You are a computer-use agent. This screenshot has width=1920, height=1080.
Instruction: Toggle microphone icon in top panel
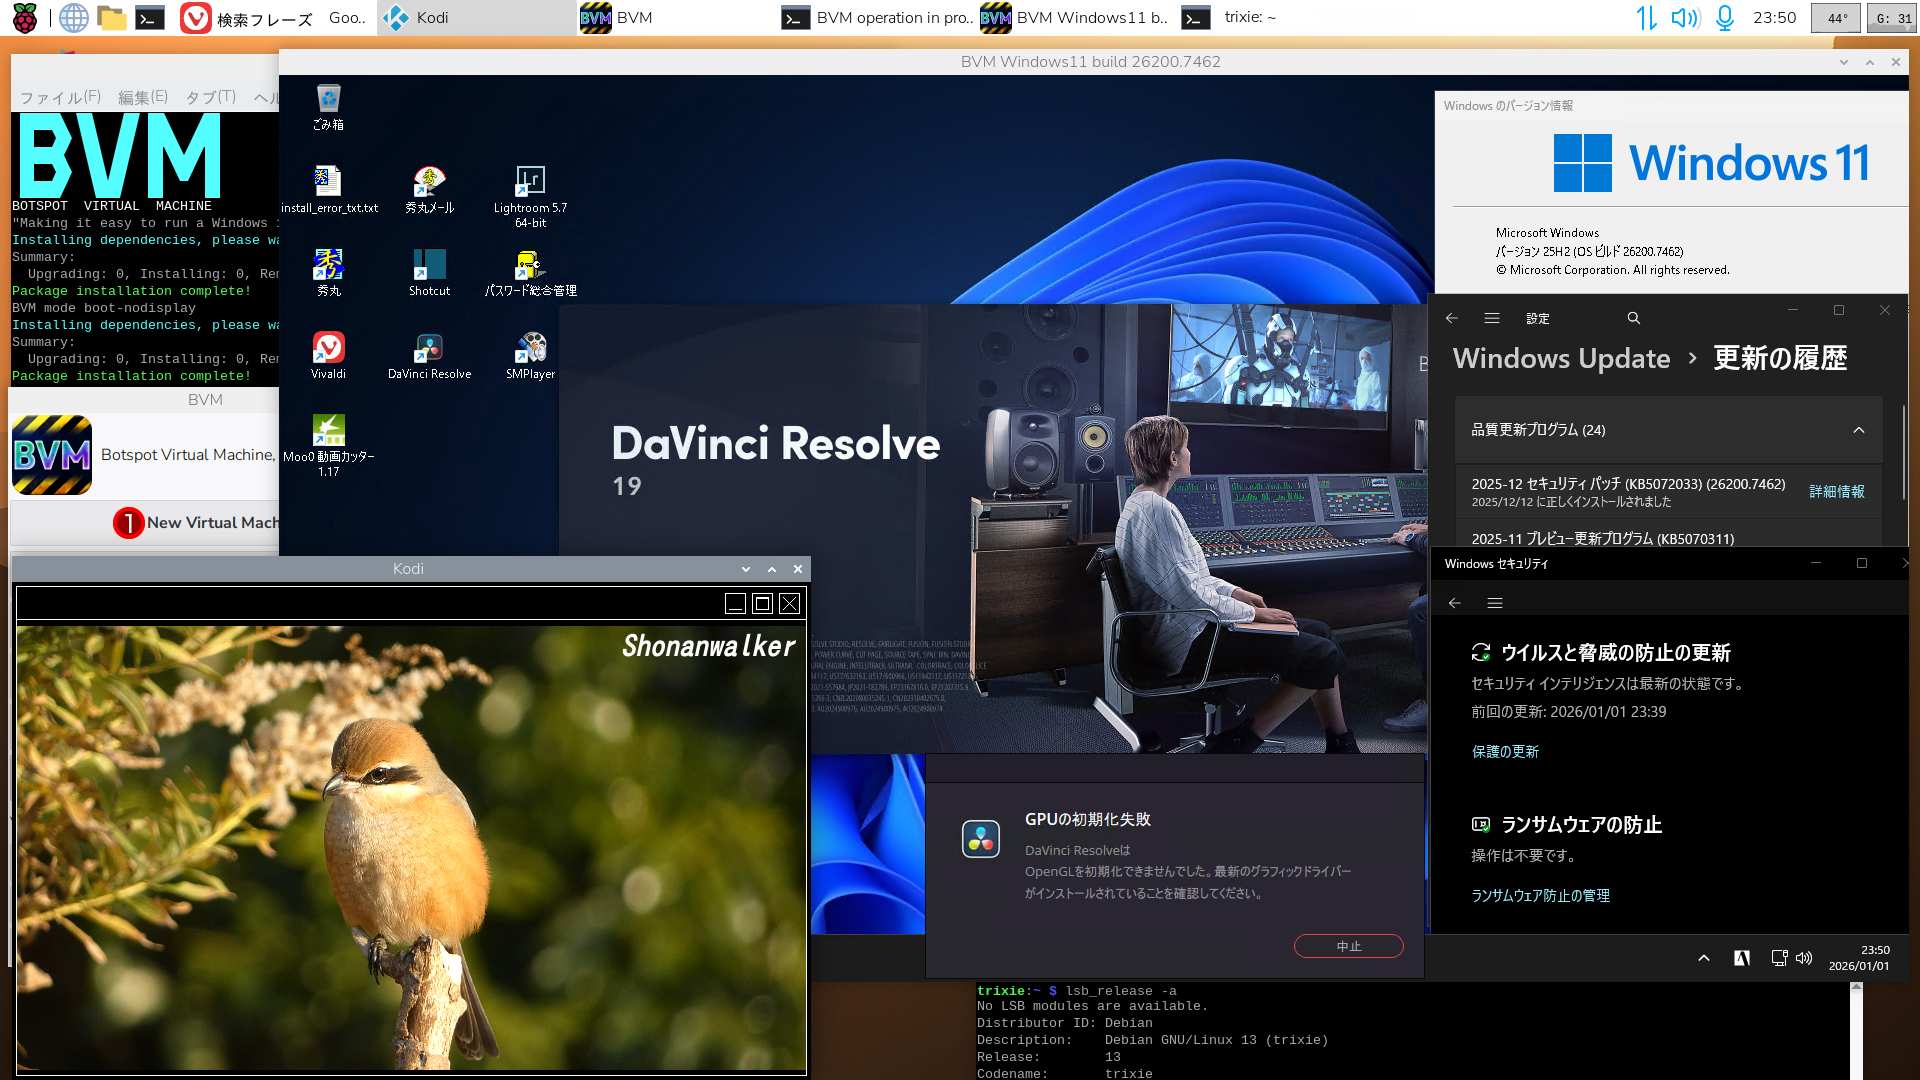click(x=1725, y=17)
